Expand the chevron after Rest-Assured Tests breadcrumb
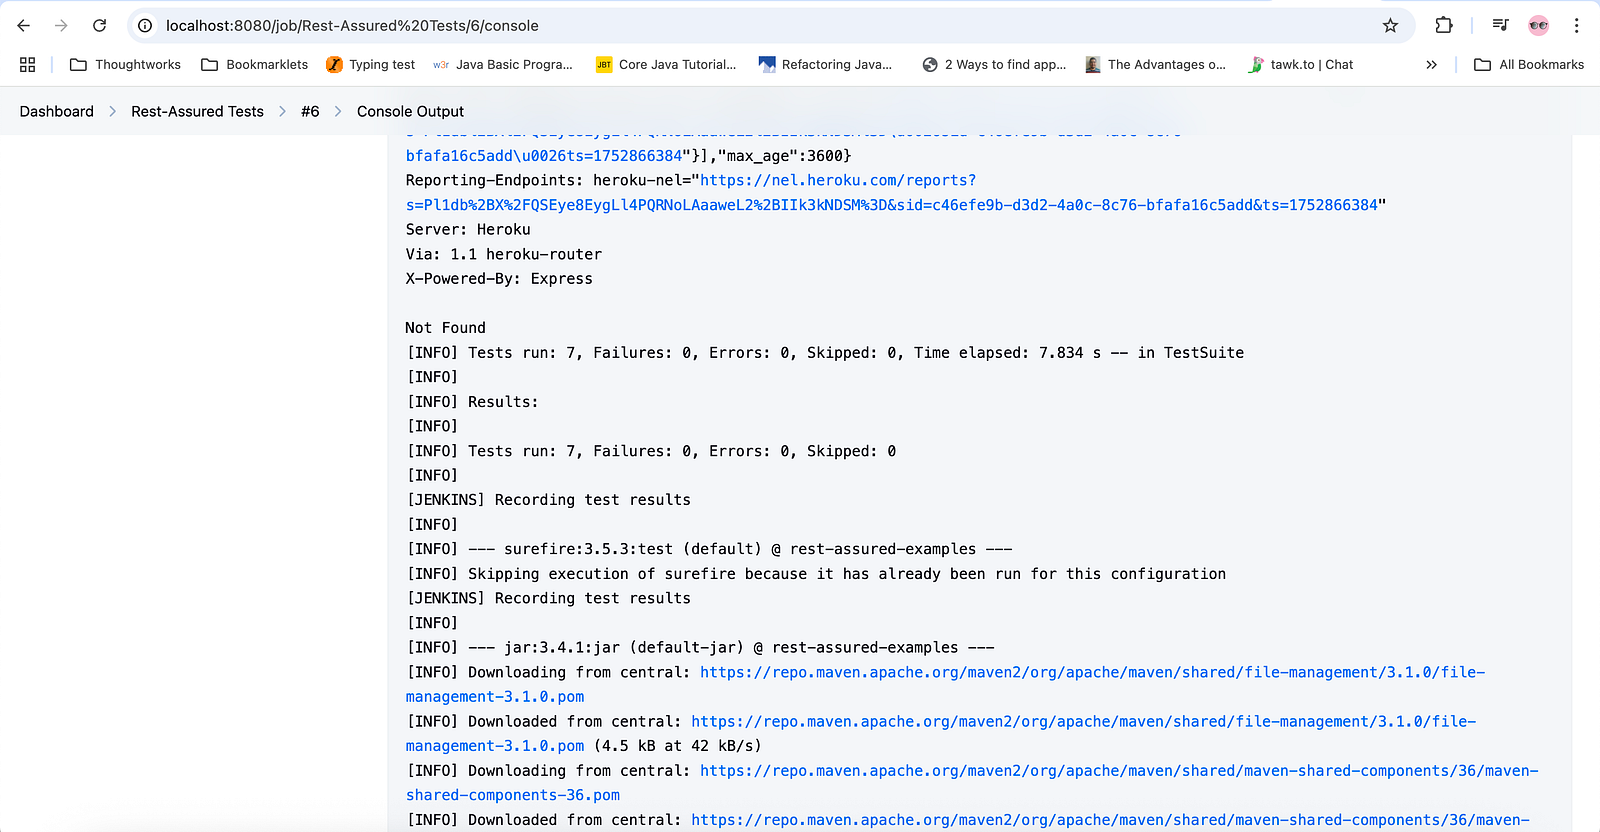Viewport: 1600px width, 832px height. [282, 112]
